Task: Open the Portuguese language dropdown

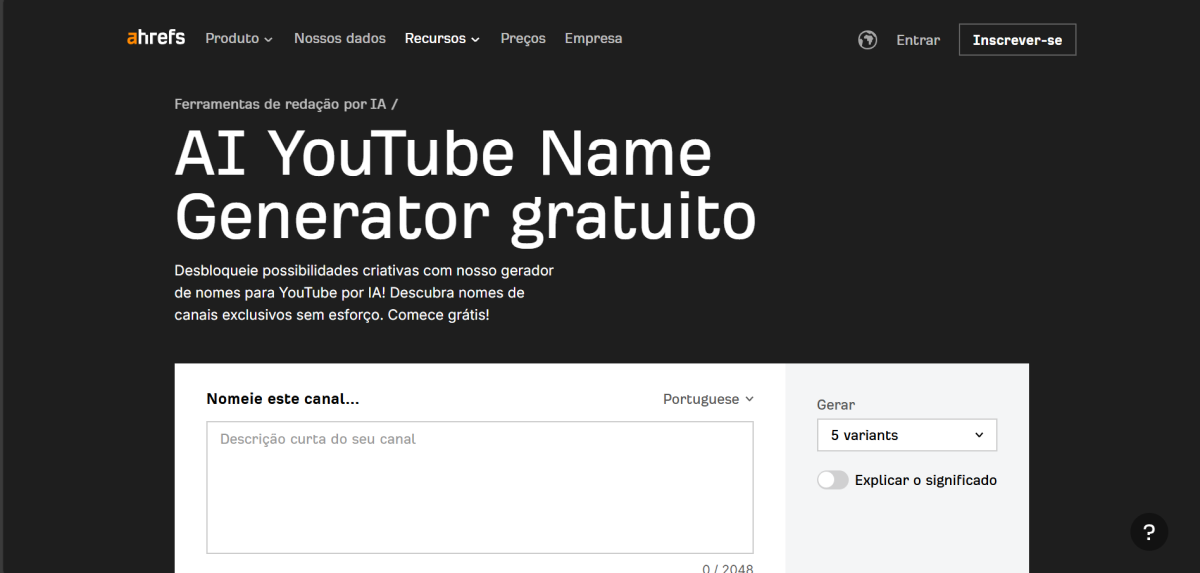Action: coord(708,399)
